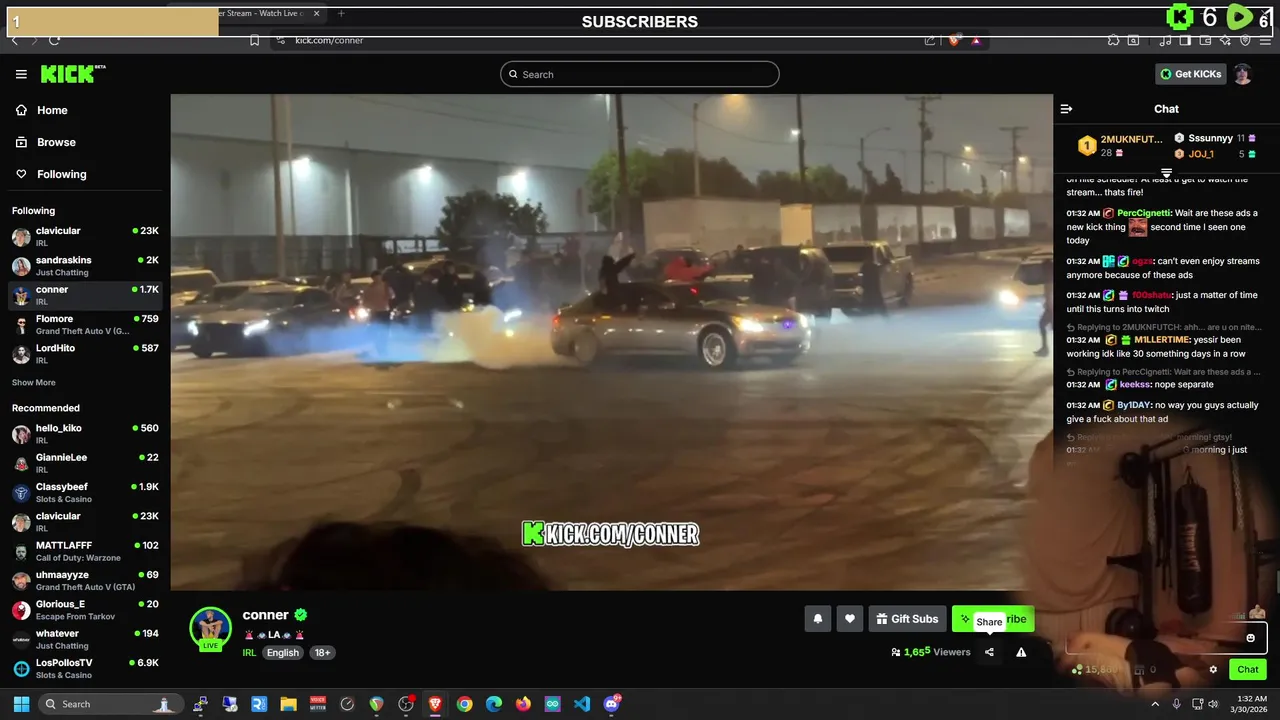Click the Gift Subs button
The width and height of the screenshot is (1280, 720).
coord(907,619)
